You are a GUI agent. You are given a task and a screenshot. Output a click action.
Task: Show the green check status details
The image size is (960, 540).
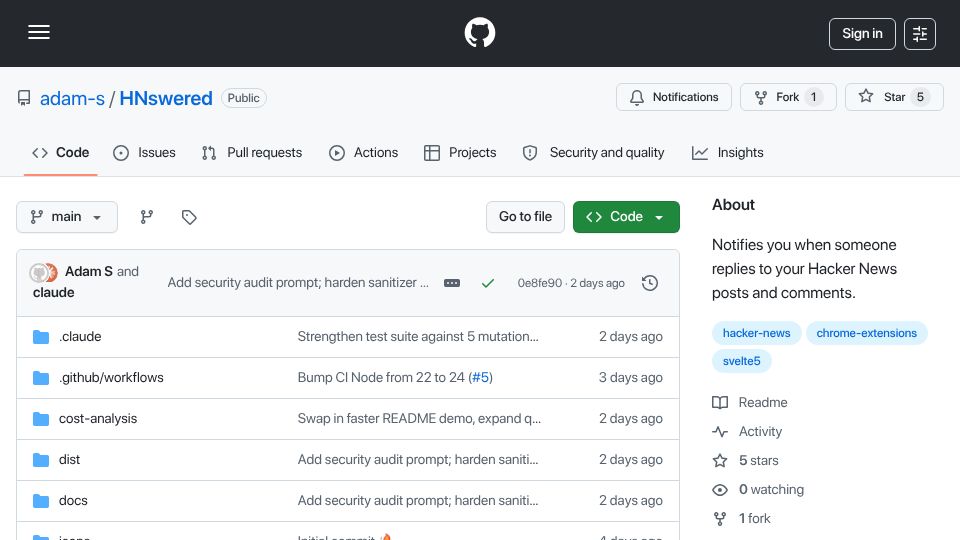pyautogui.click(x=488, y=283)
